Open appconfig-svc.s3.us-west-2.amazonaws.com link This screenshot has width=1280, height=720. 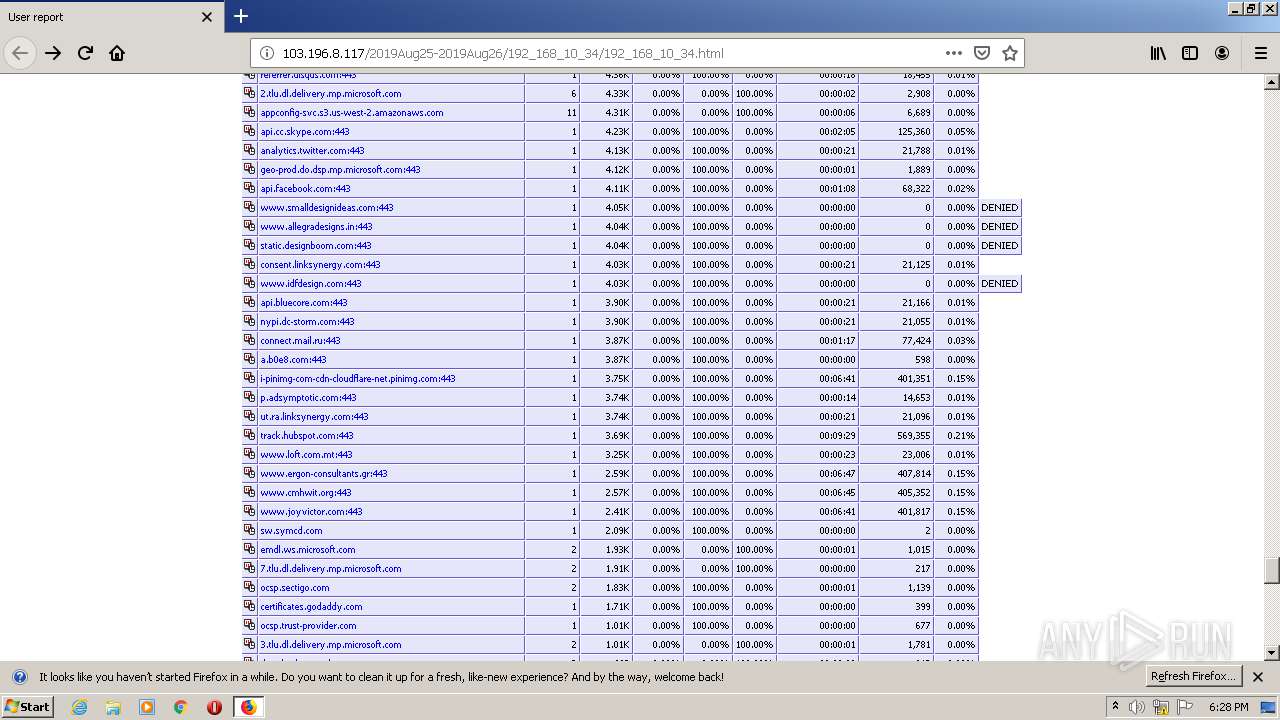click(351, 113)
